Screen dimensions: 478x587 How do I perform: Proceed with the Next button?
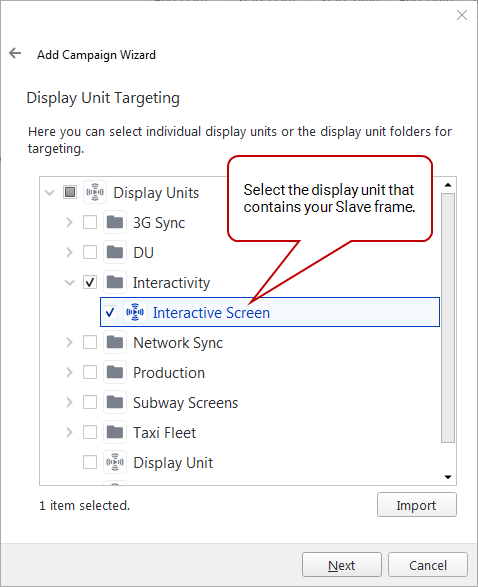(342, 565)
